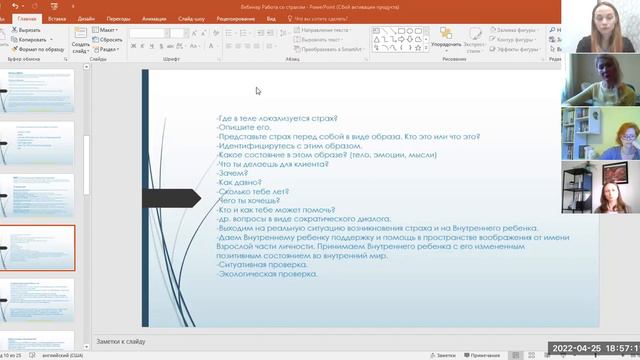640x360 pixels.
Task: Select the rectangle shape in shapes gallery
Action: point(401,31)
